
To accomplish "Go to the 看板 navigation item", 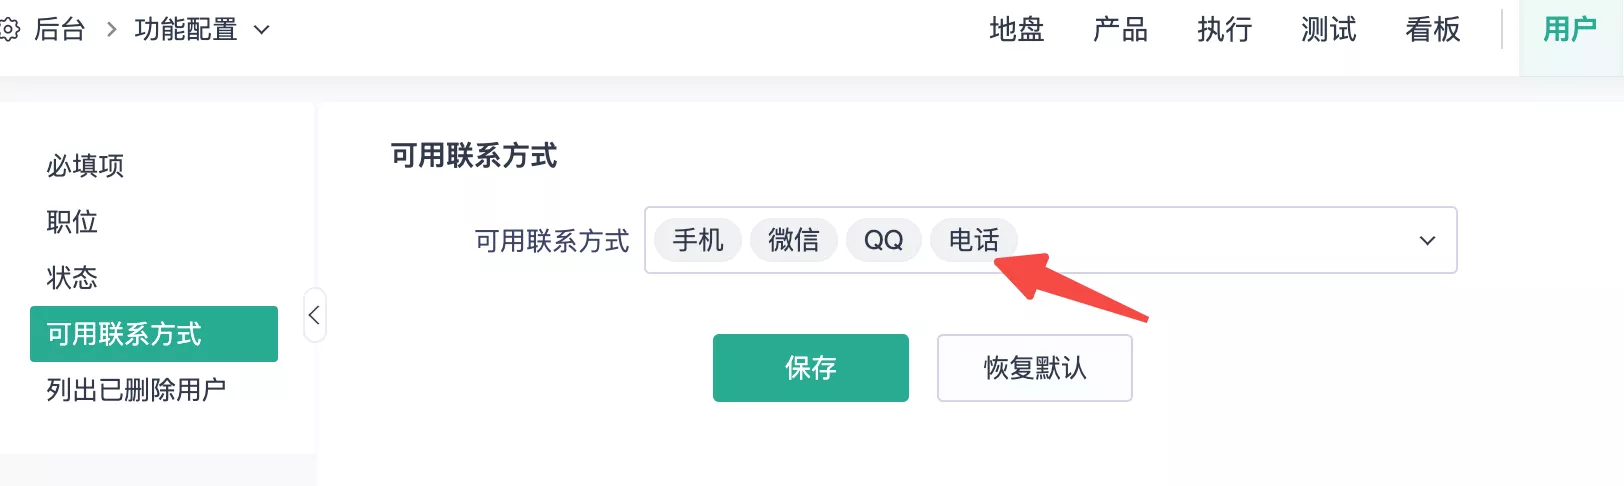I will click(x=1432, y=30).
